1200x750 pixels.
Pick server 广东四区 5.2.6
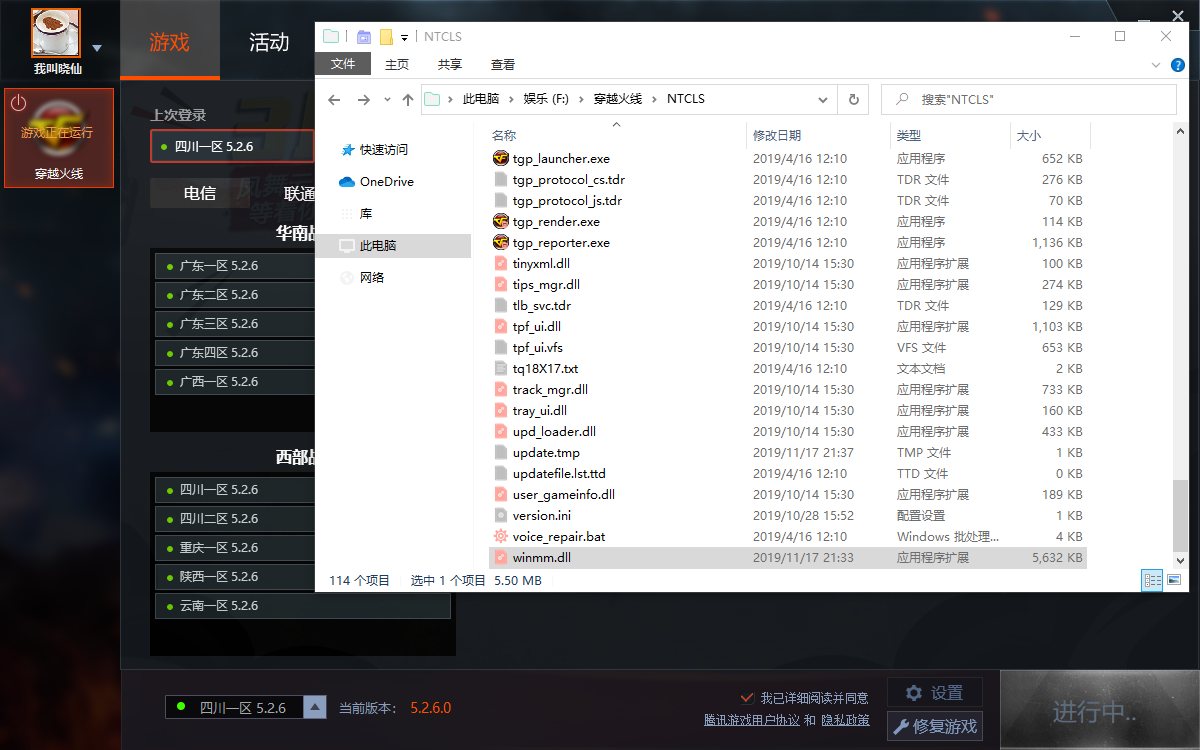click(x=236, y=353)
